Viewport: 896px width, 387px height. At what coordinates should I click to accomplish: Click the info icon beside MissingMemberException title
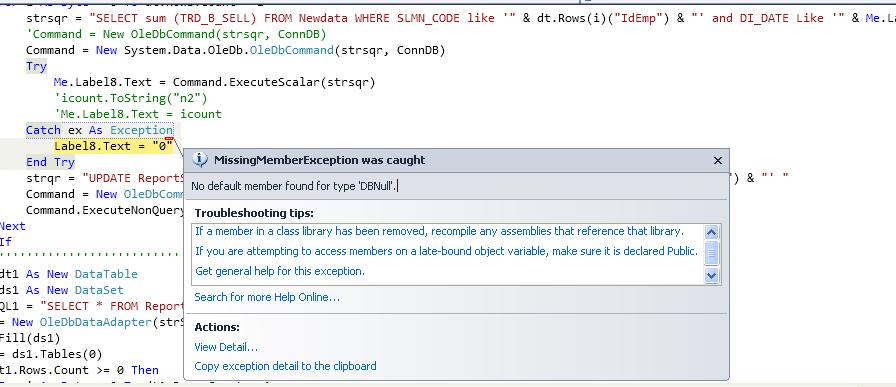(x=199, y=160)
